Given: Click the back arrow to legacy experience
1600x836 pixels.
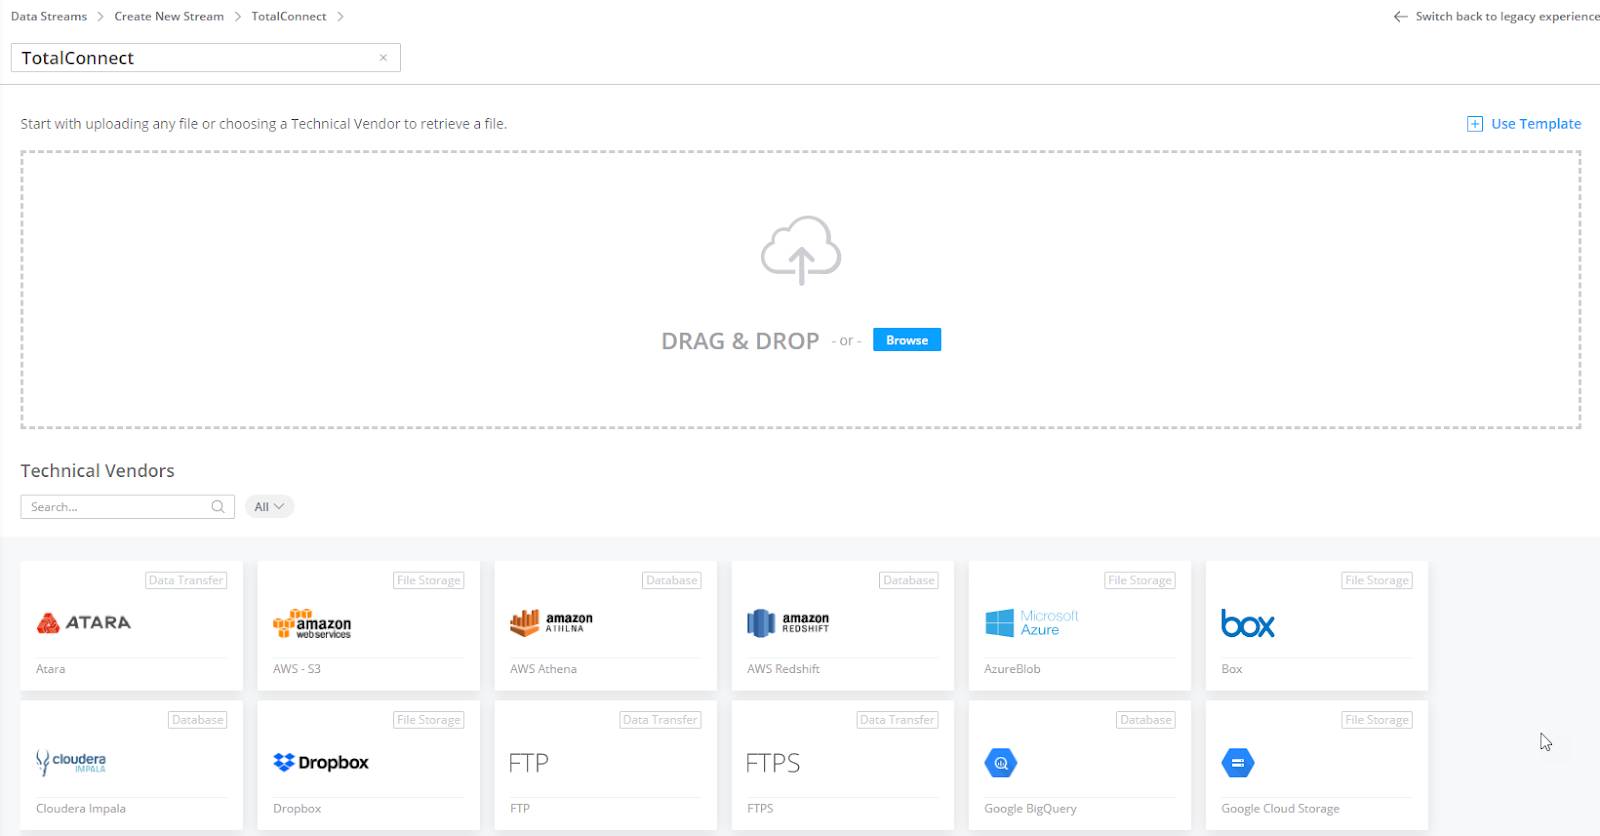Looking at the screenshot, I should 1400,17.
